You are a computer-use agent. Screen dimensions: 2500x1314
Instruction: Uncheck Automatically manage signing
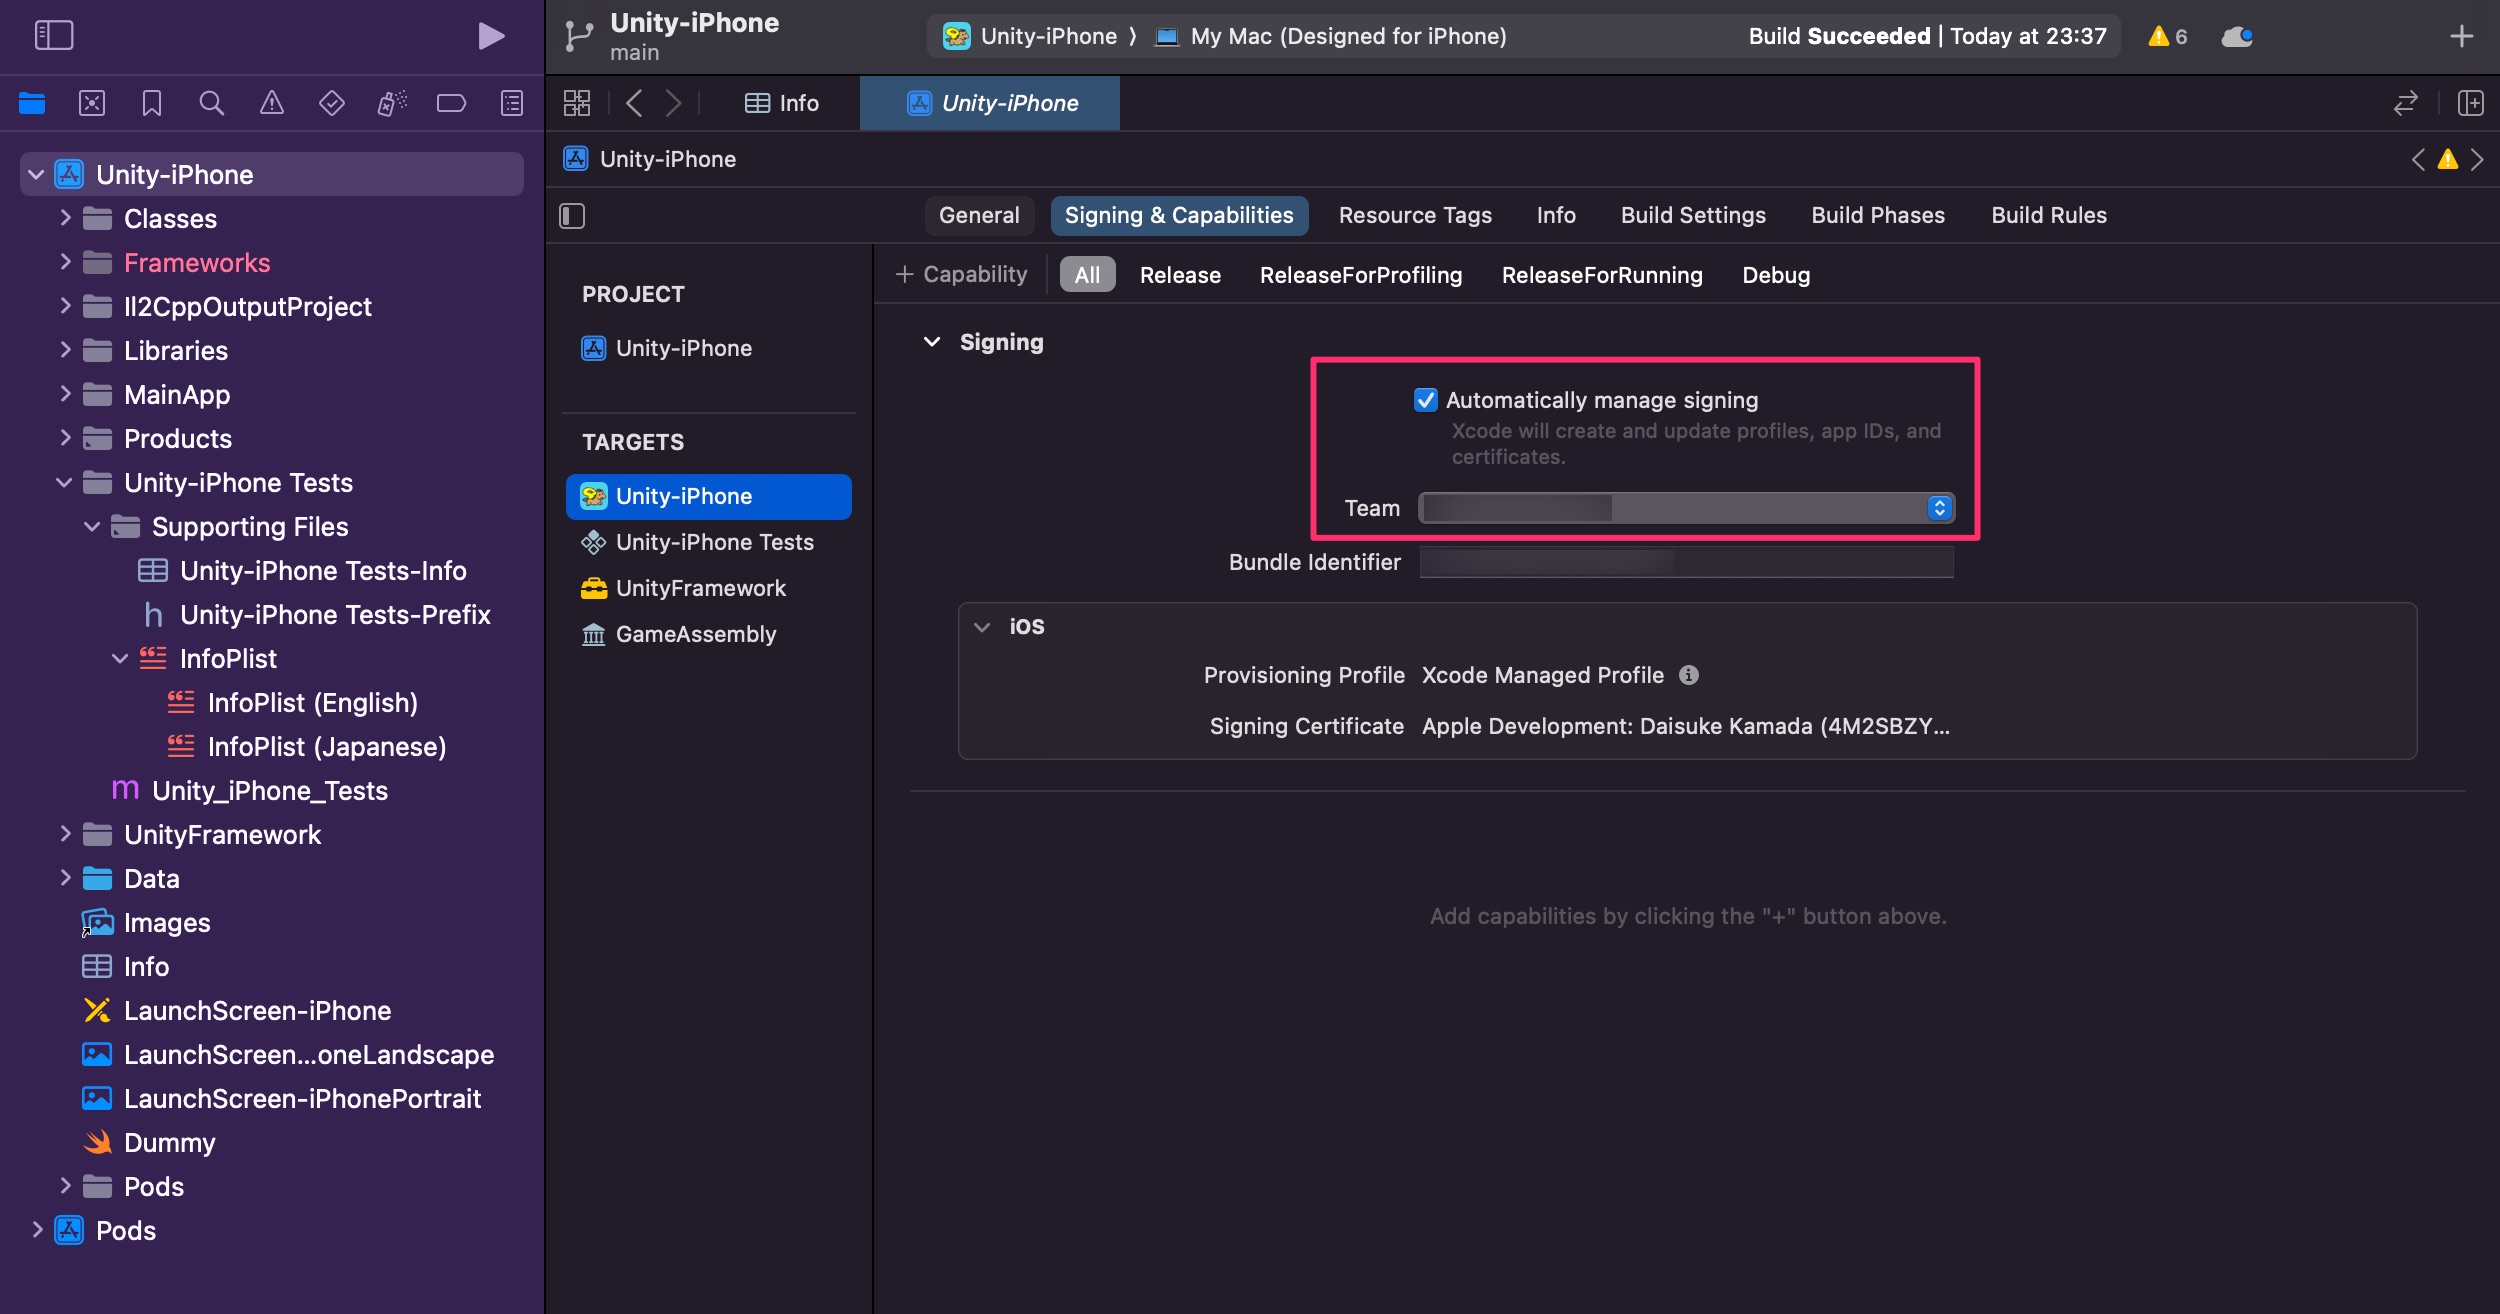point(1426,400)
